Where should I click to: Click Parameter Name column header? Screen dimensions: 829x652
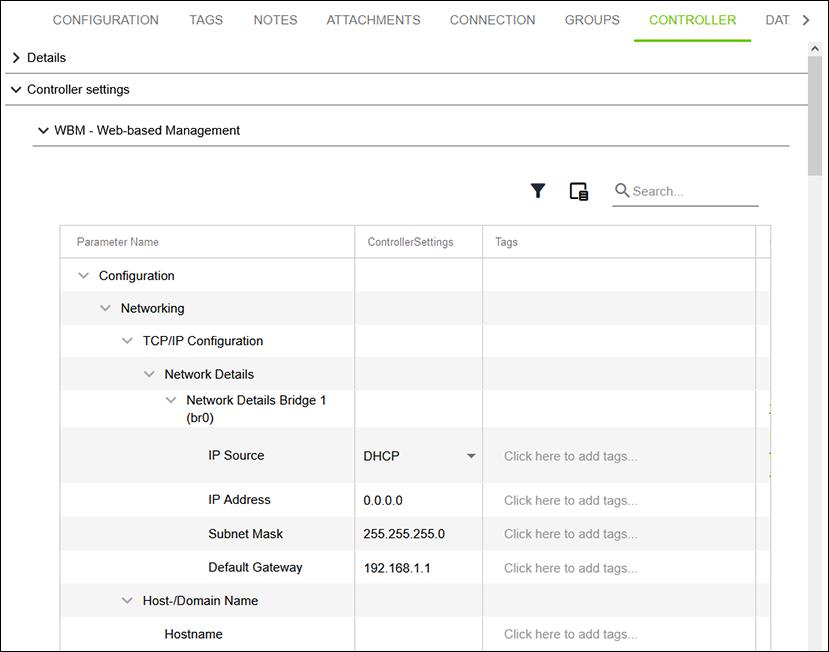[117, 242]
